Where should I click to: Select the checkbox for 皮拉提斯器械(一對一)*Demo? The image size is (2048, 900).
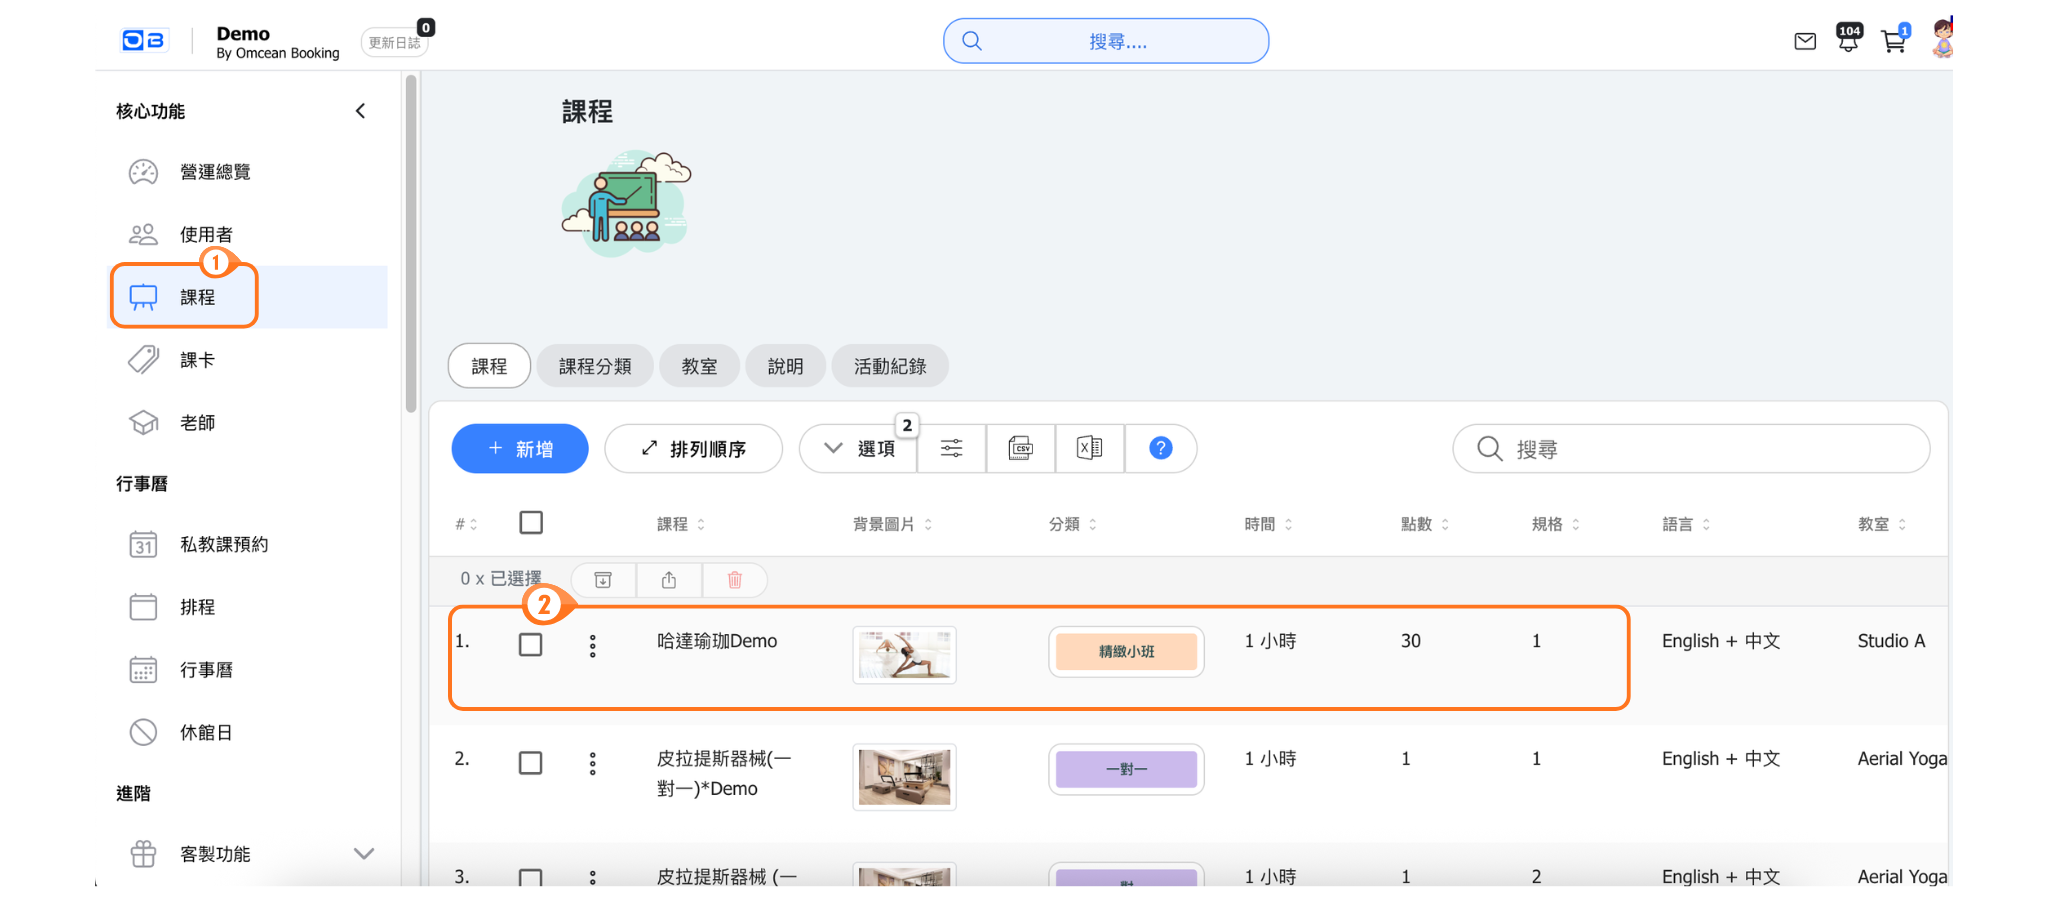click(x=531, y=763)
